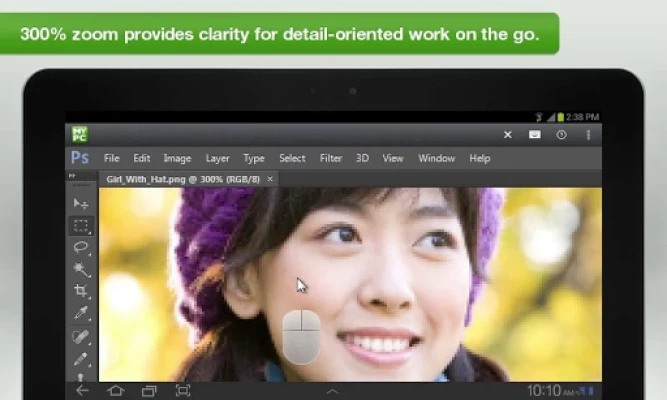The image size is (667, 400).
Task: Select the Magic Wand tool
Action: 81,269
